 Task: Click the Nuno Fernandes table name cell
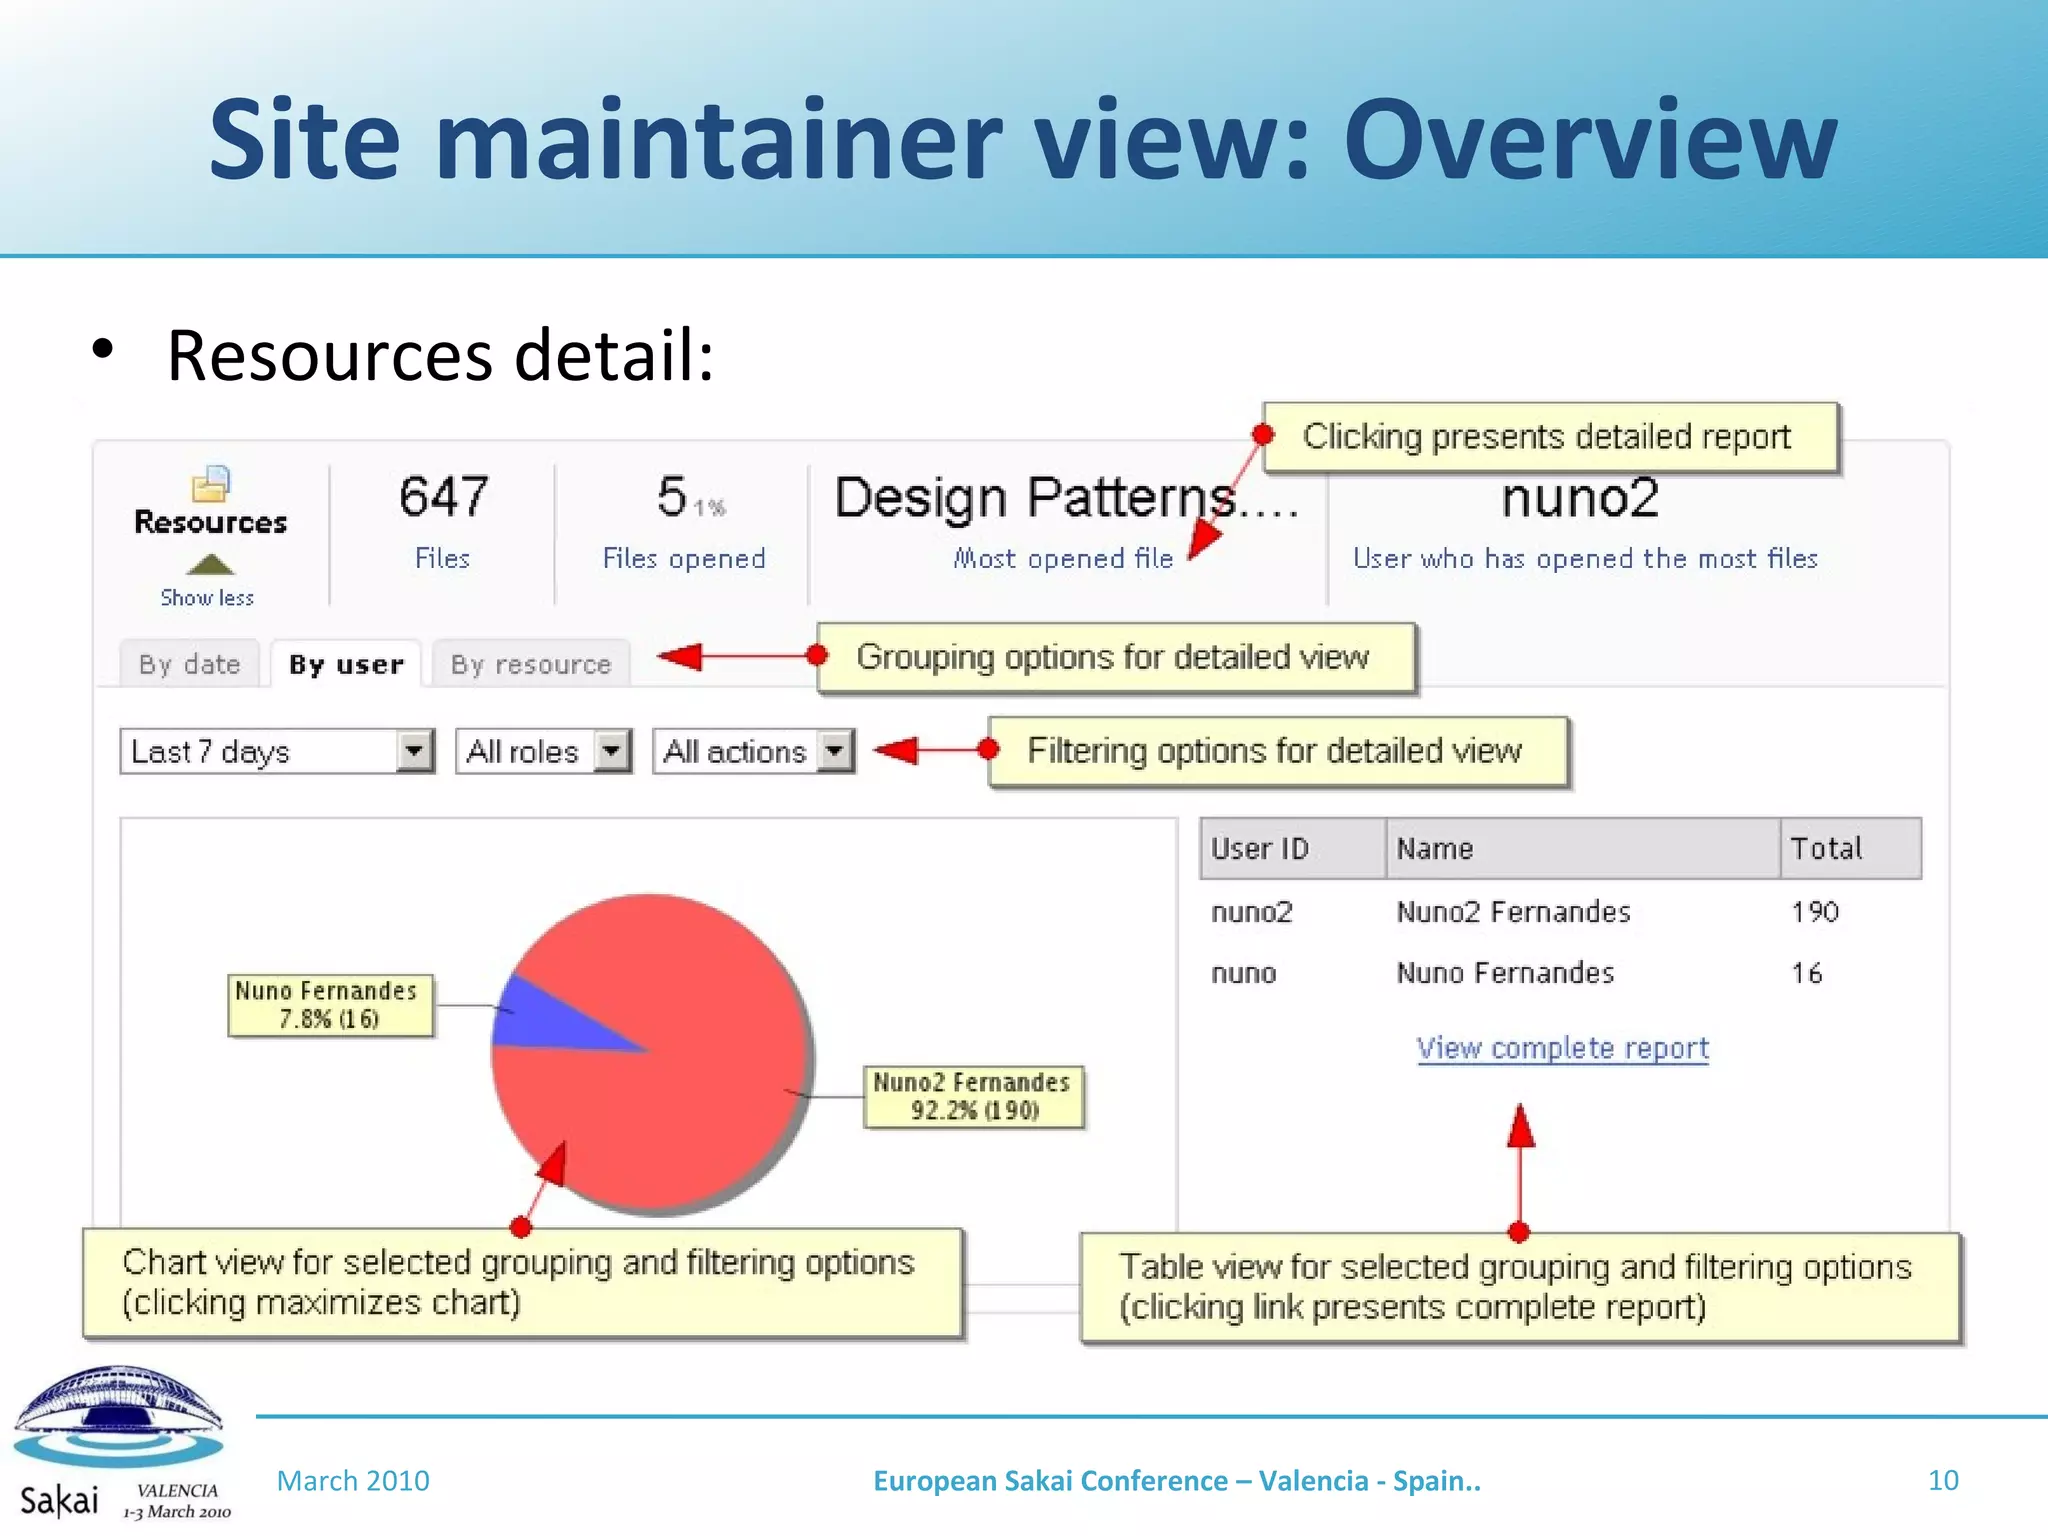1505,973
